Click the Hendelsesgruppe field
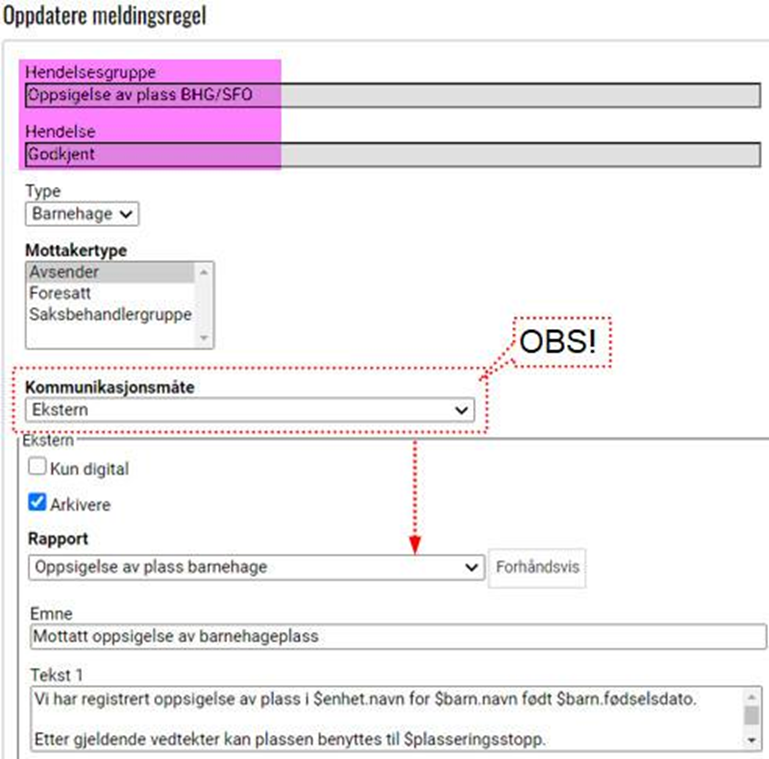The height and width of the screenshot is (759, 769). pyautogui.click(x=390, y=95)
